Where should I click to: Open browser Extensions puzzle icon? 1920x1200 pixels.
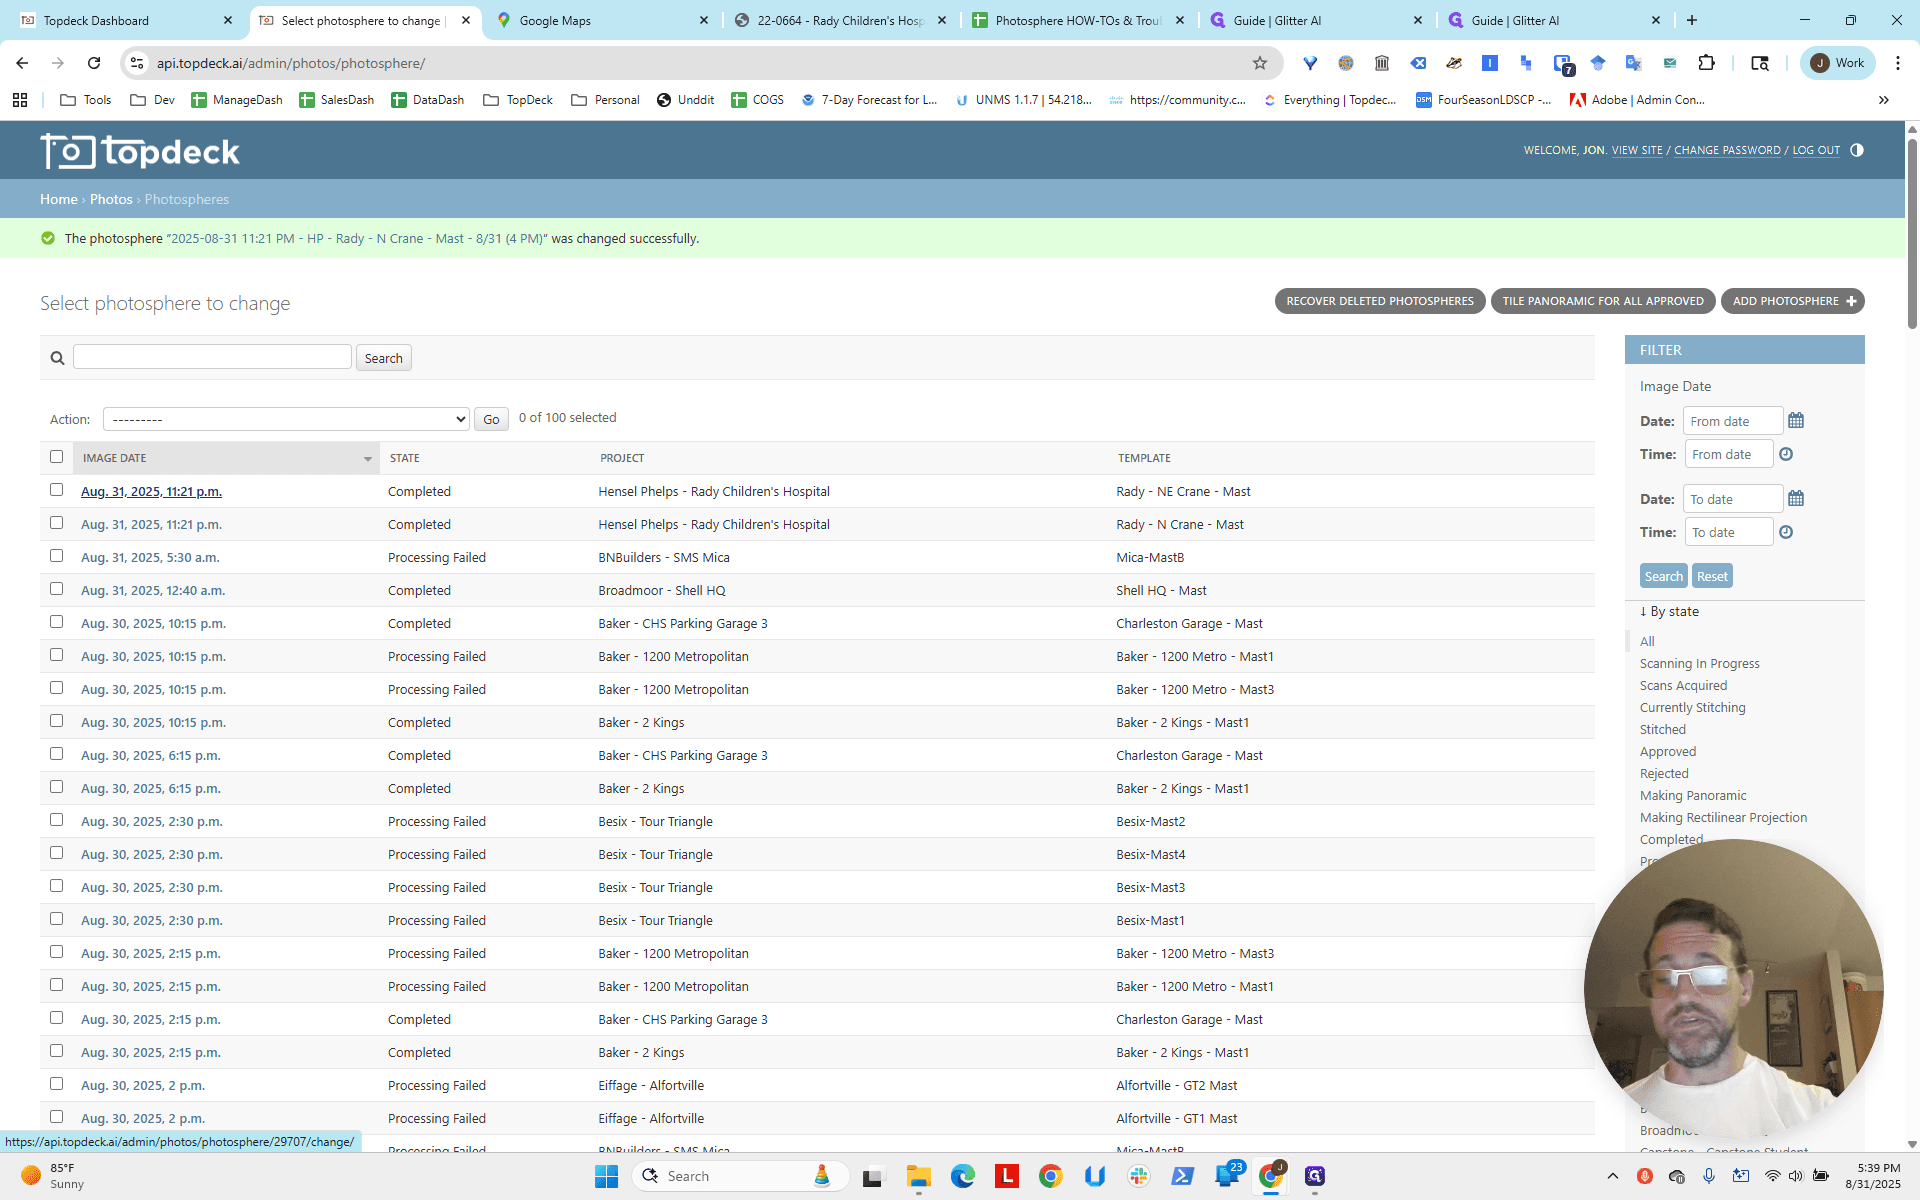pos(1707,63)
